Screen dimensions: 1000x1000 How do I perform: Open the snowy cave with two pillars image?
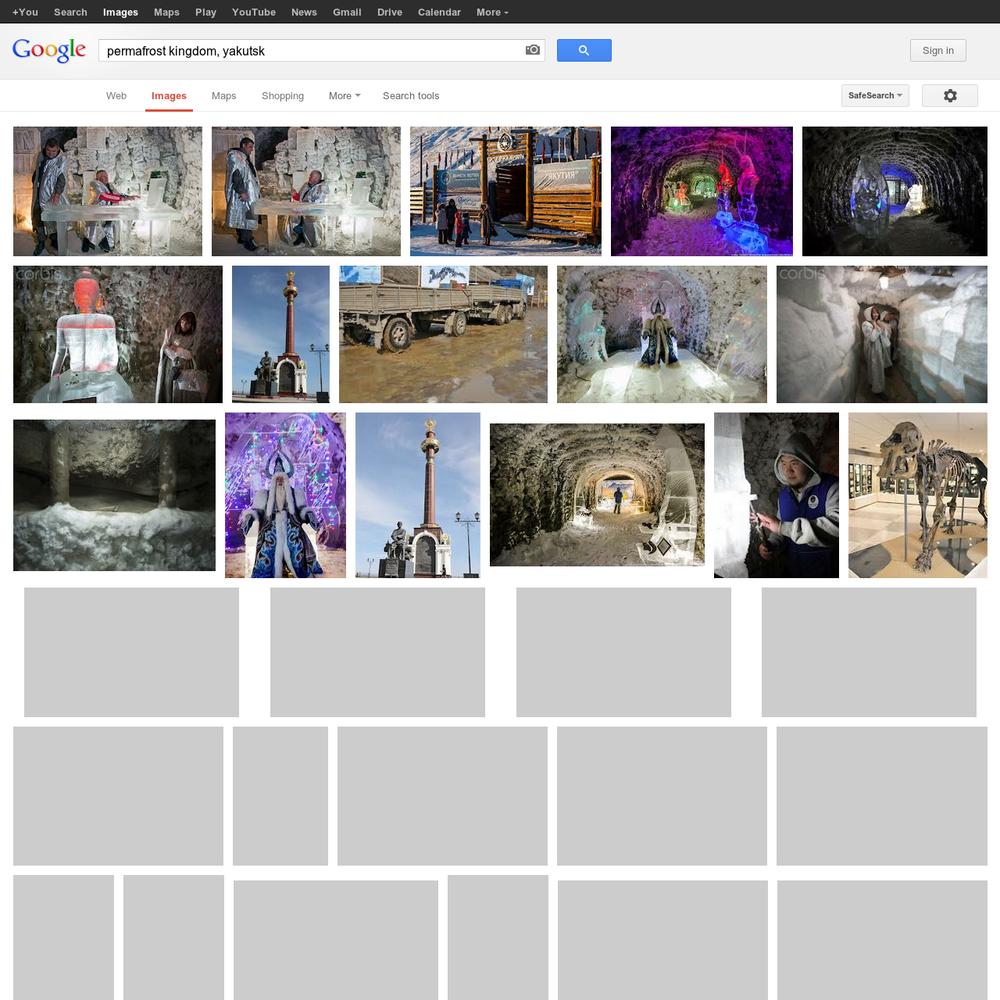(x=114, y=495)
